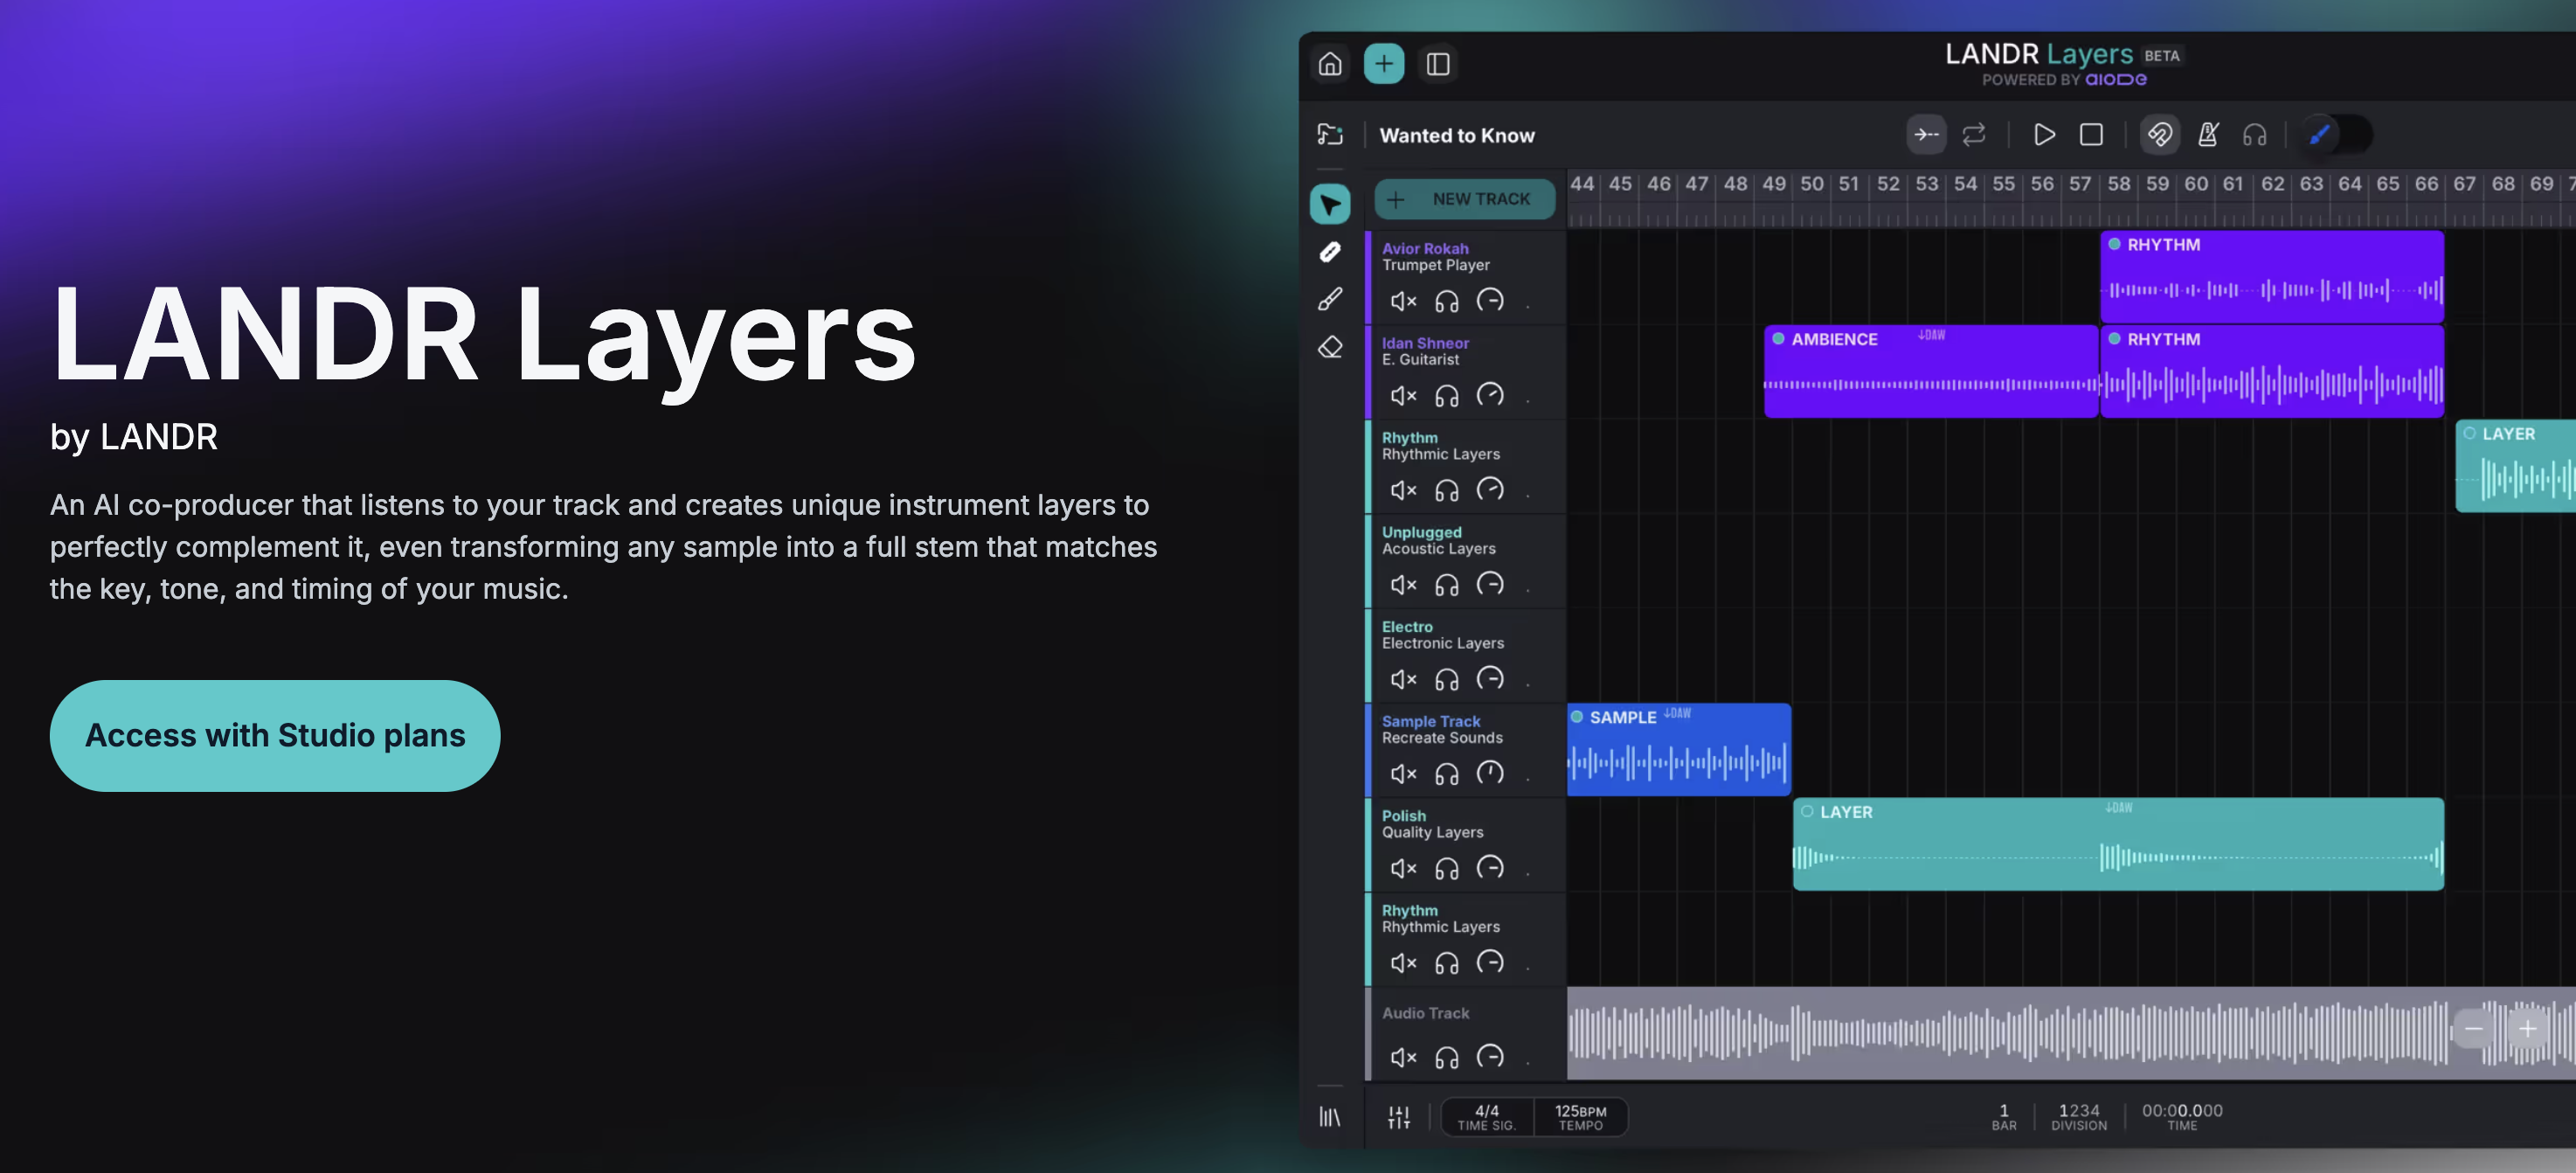The width and height of the screenshot is (2576, 1173).
Task: Click the 1234 Division display
Action: pos(2079,1117)
